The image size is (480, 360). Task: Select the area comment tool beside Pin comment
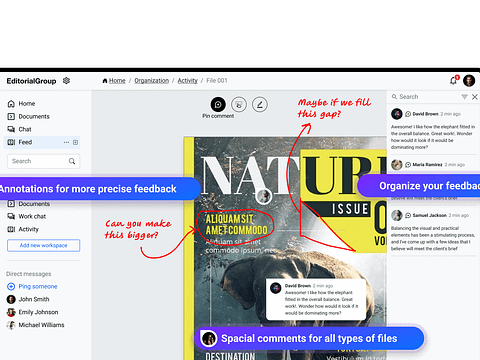click(239, 105)
